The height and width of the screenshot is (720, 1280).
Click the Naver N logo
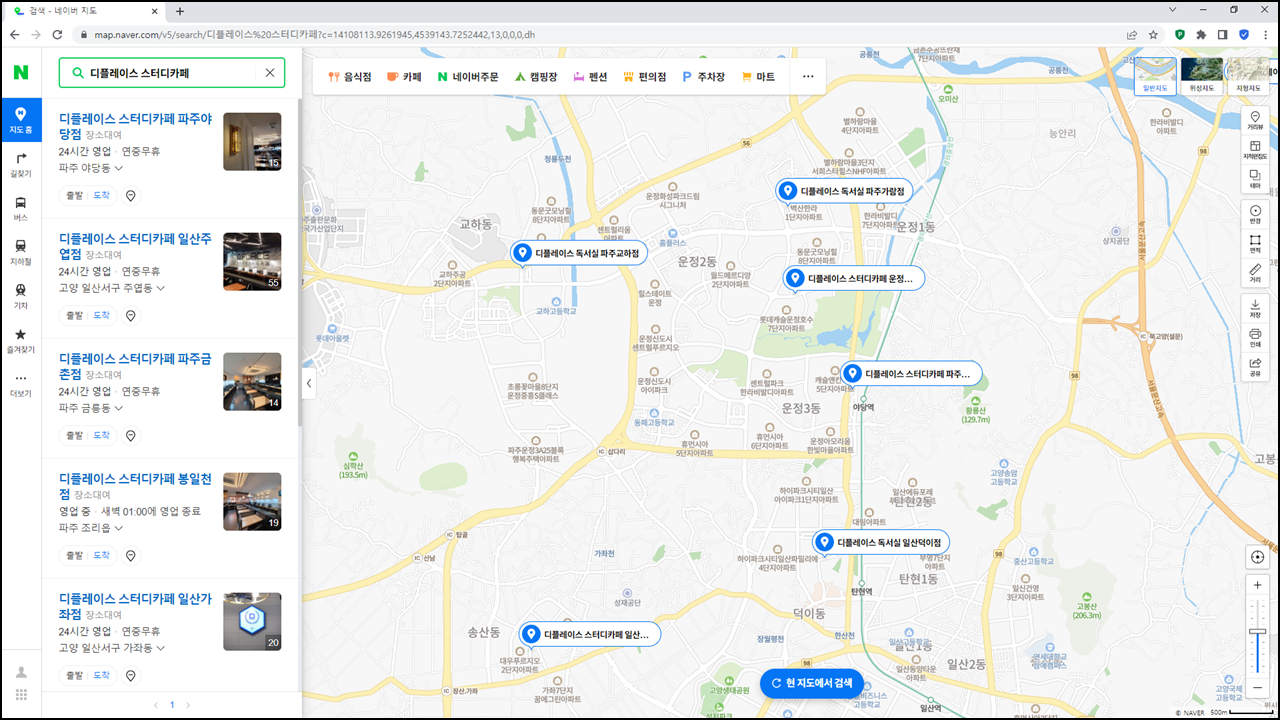point(21,72)
